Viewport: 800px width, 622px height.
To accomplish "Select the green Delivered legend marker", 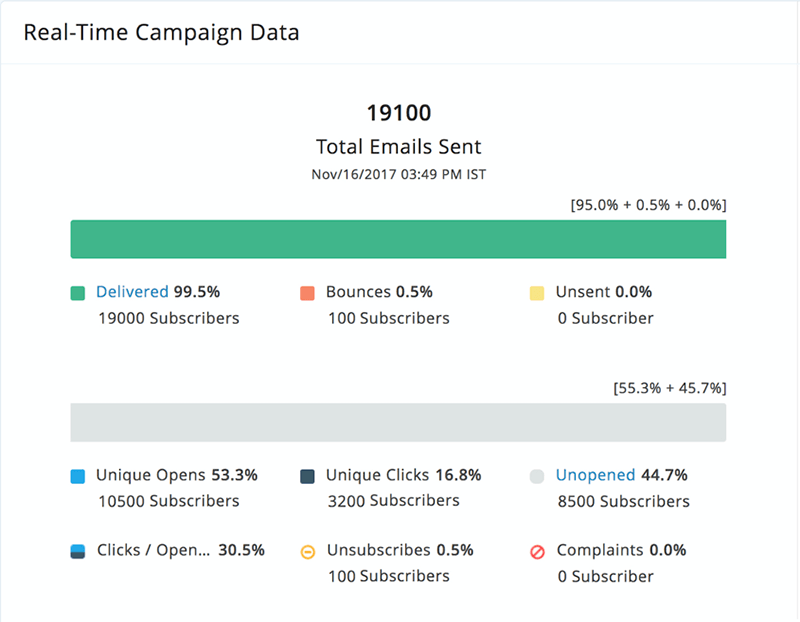I will click(78, 292).
